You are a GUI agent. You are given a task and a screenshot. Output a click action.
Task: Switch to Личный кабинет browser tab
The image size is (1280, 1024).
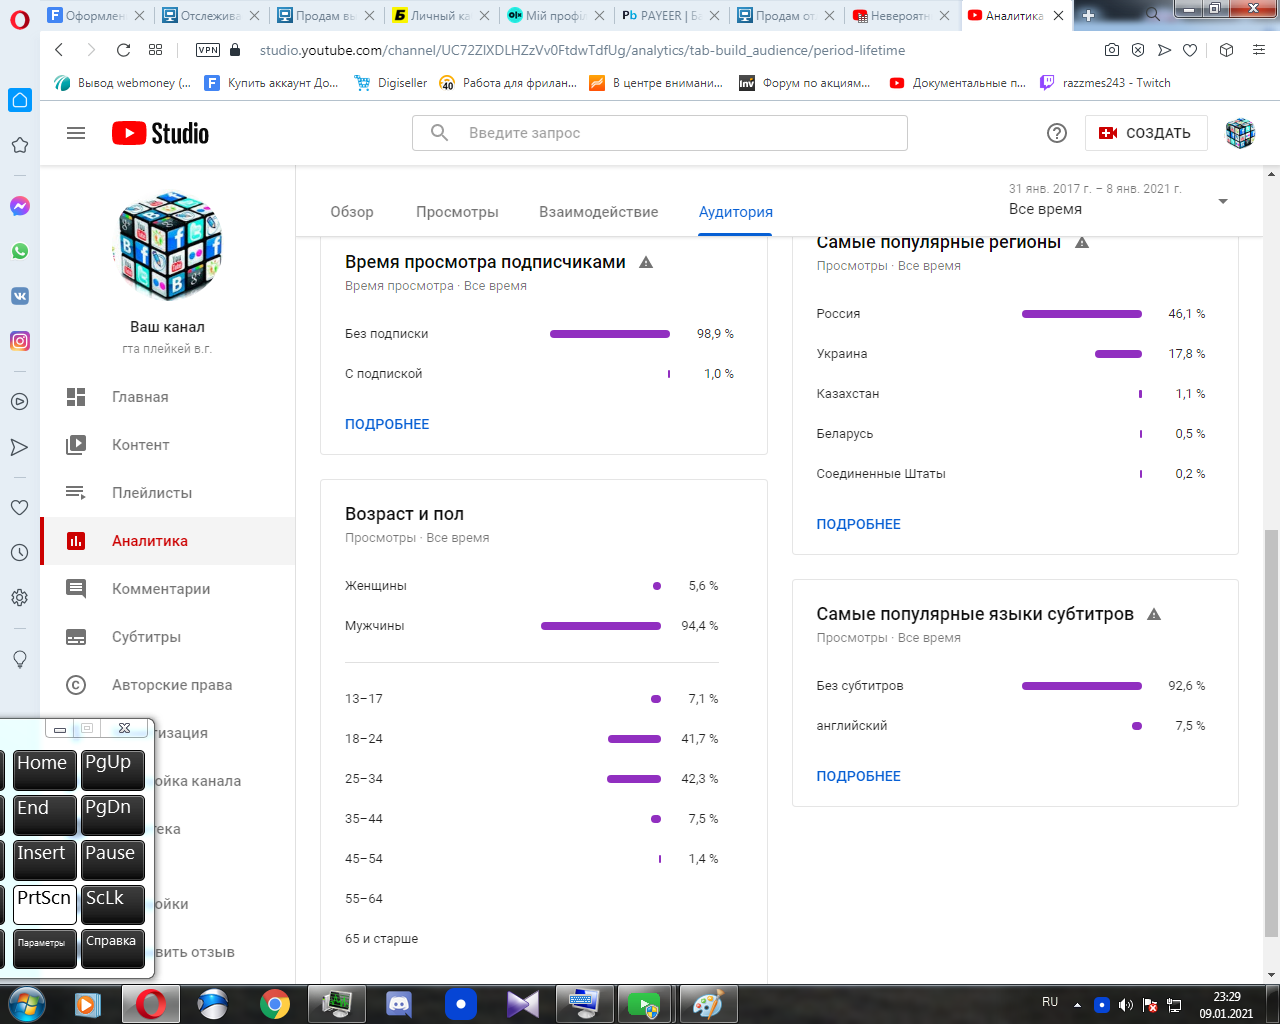click(441, 16)
